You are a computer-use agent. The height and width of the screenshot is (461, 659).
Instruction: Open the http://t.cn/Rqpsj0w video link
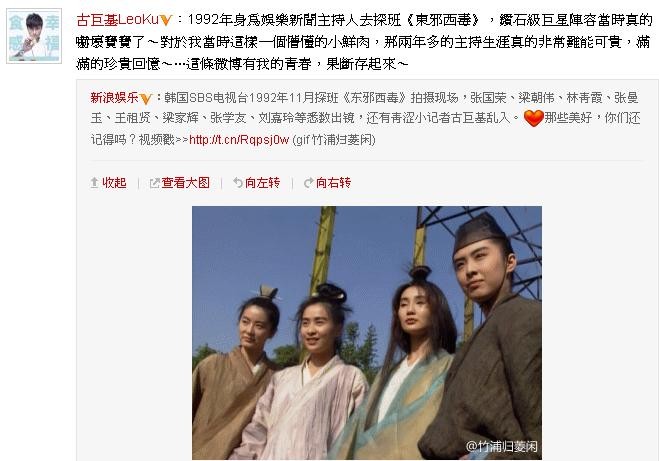coord(239,140)
